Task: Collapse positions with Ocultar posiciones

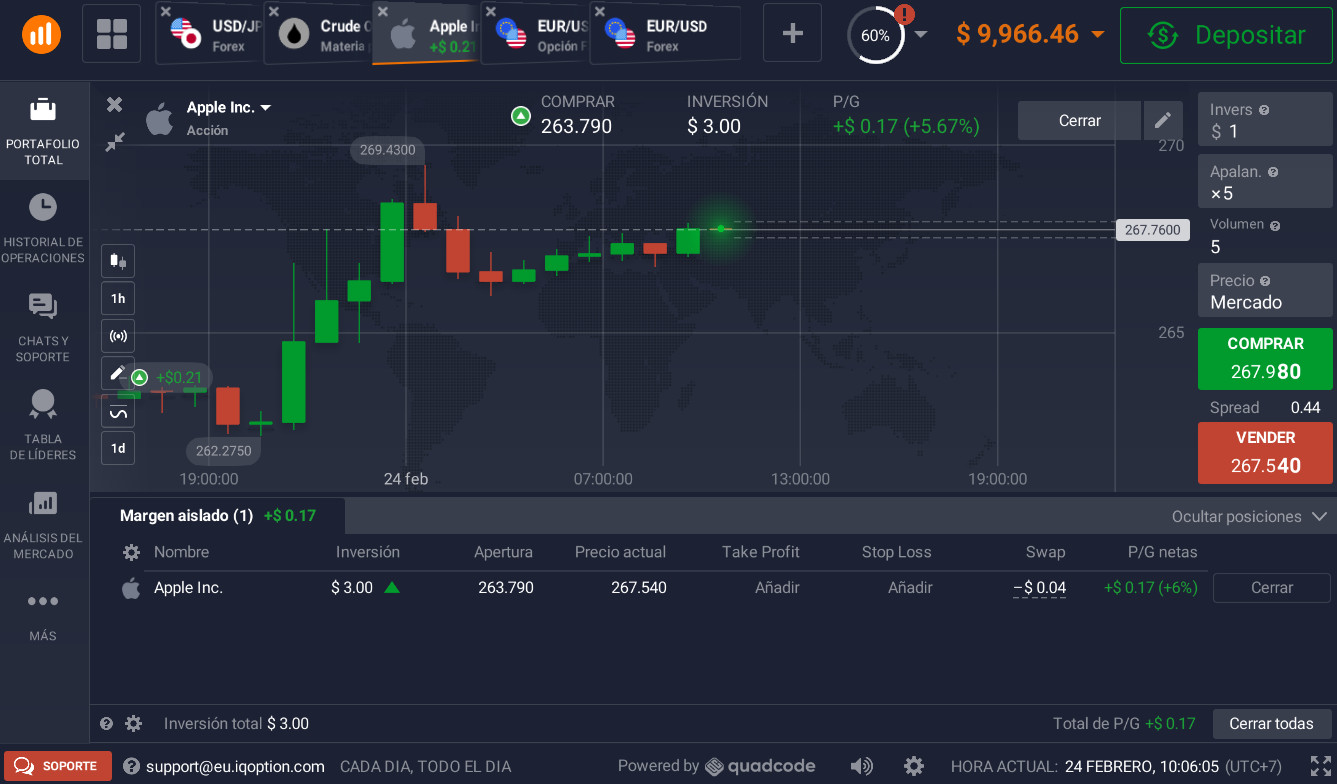Action: (1249, 517)
